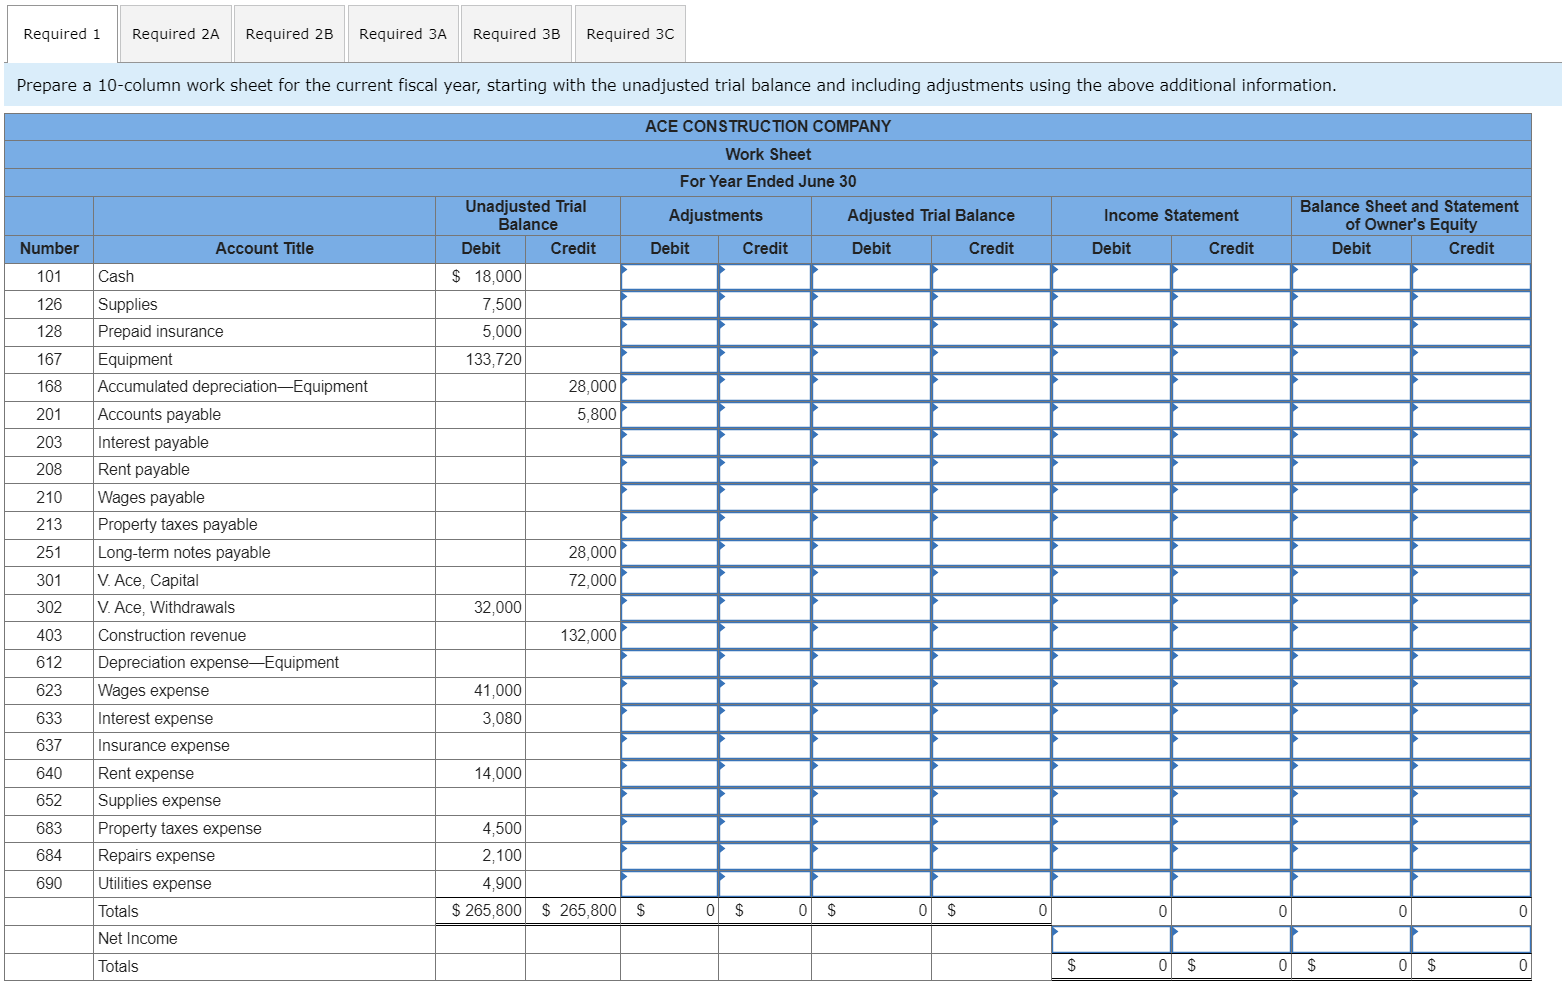1562x986 pixels.
Task: Select Insurance expense Adjustments Debit cell
Action: click(x=670, y=746)
